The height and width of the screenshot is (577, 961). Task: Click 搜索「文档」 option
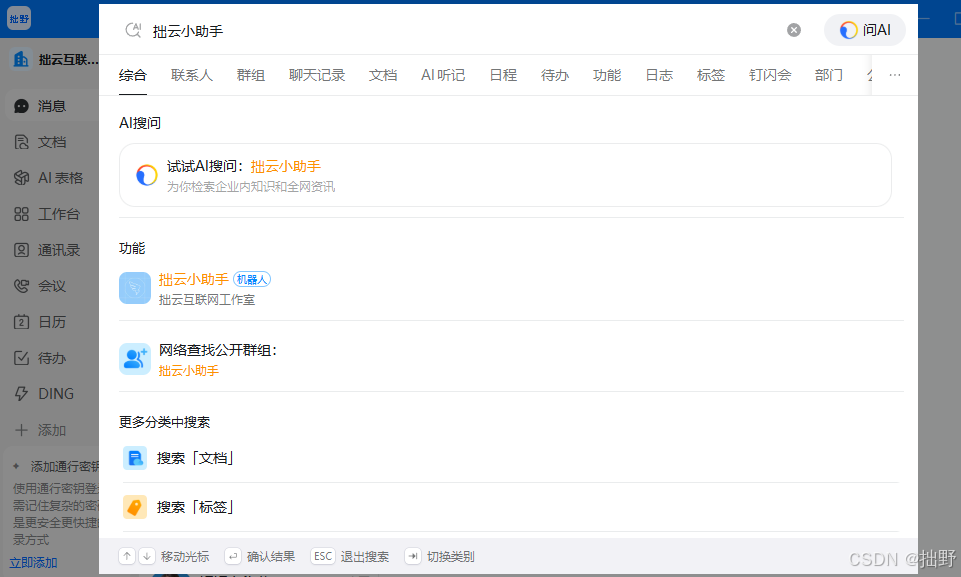pyautogui.click(x=510, y=458)
